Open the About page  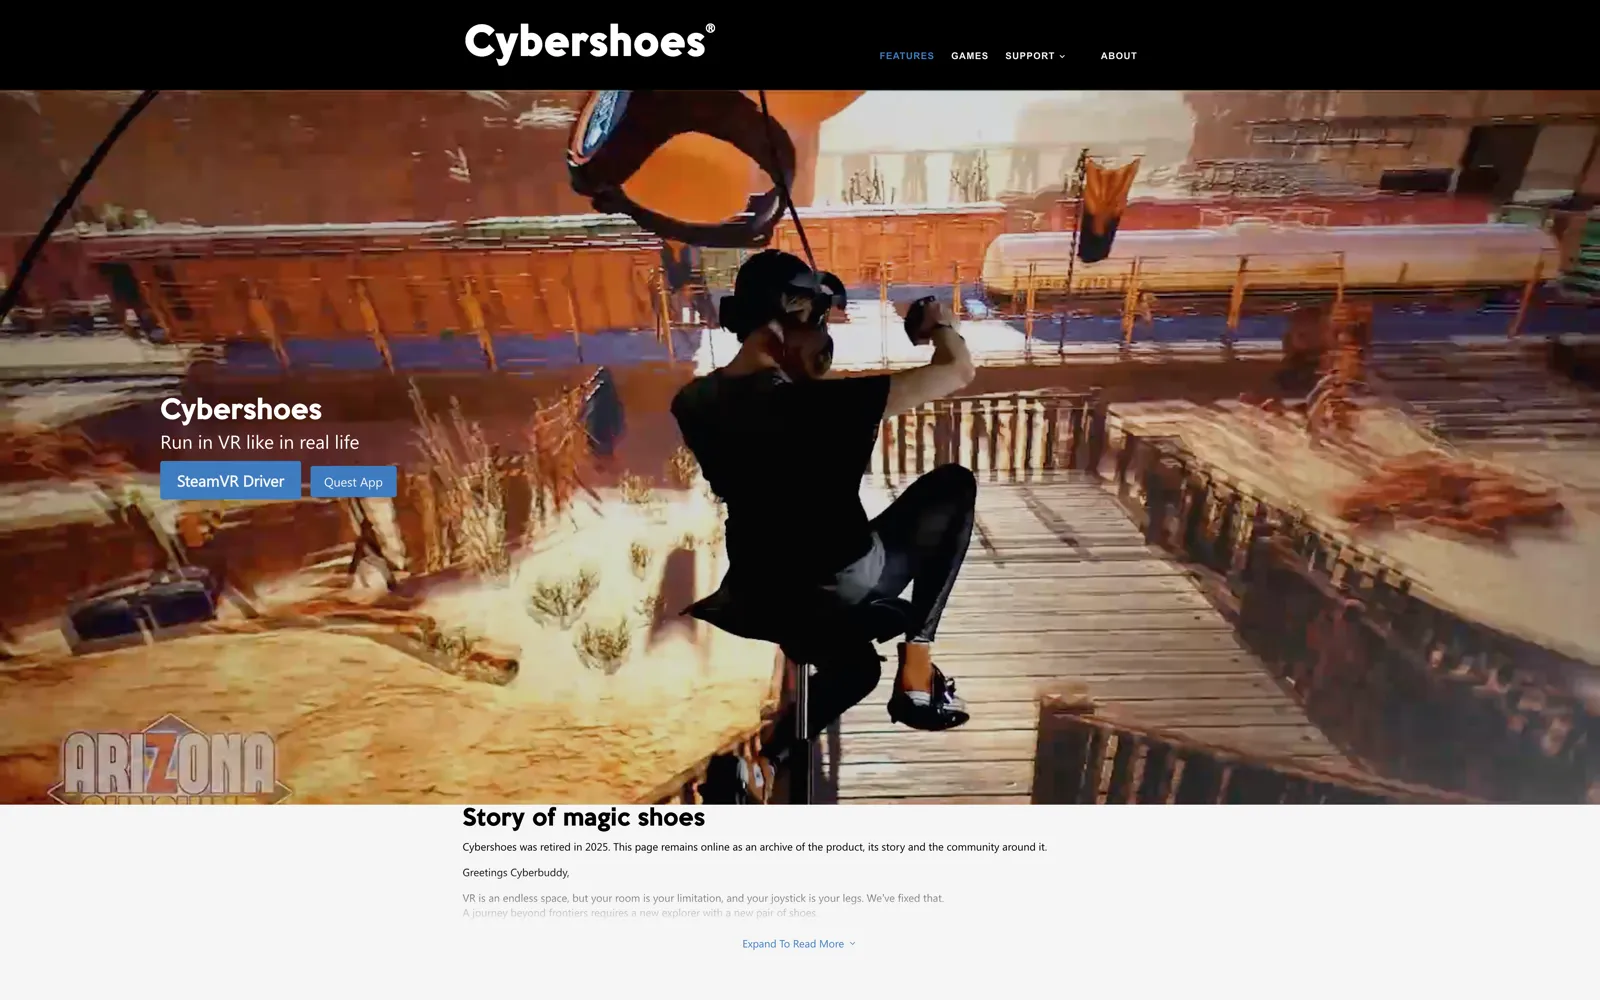(x=1119, y=56)
